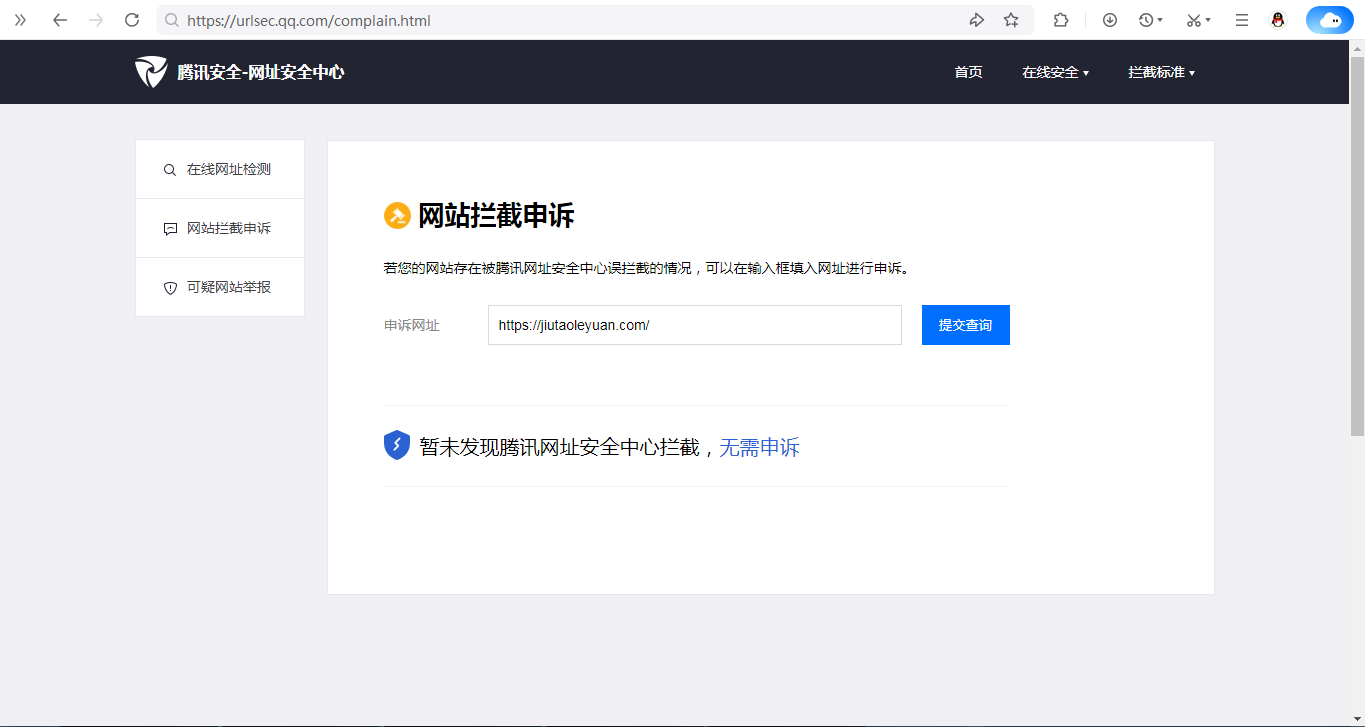Click the browser forward arrow
This screenshot has width=1365, height=727.
[x=96, y=20]
